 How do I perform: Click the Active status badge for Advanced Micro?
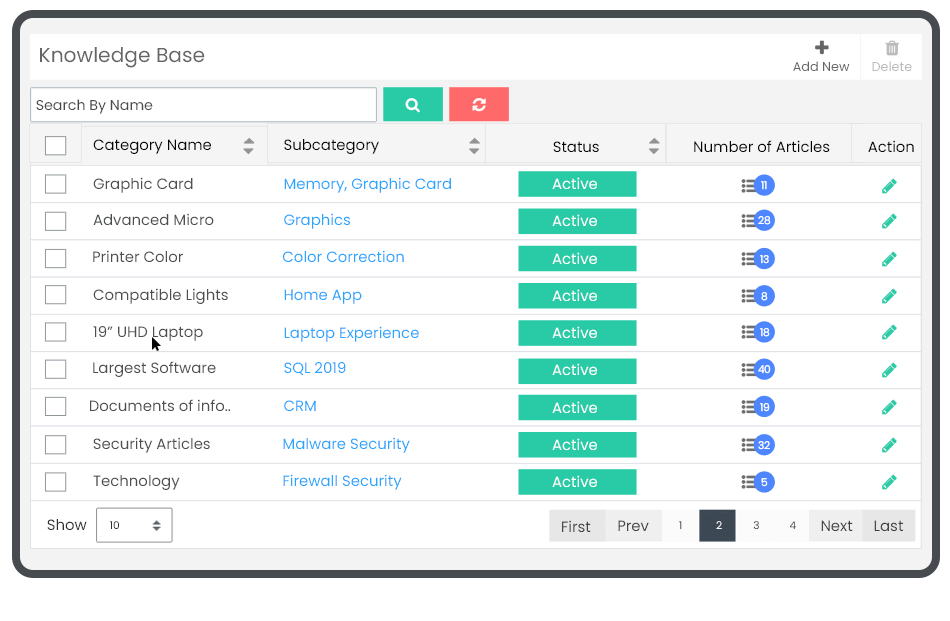click(577, 221)
